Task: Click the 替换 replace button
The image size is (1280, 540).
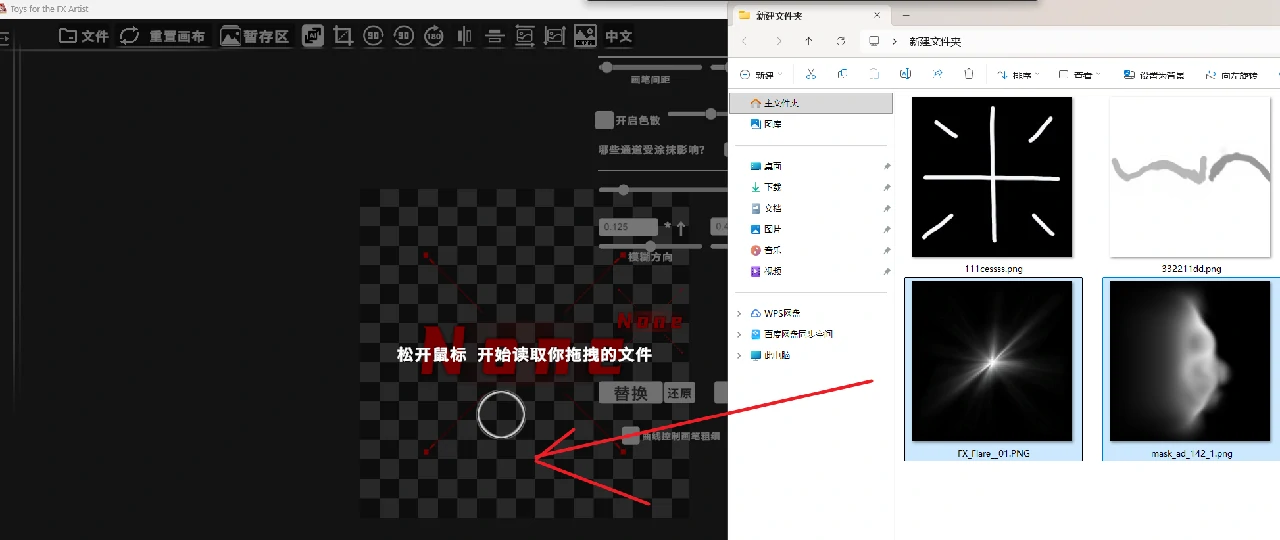Action: 630,393
